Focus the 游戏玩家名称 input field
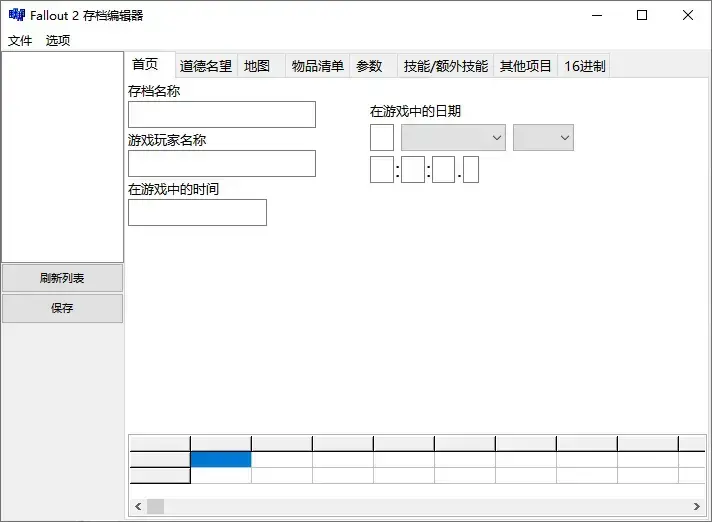The height and width of the screenshot is (522, 712). 222,163
